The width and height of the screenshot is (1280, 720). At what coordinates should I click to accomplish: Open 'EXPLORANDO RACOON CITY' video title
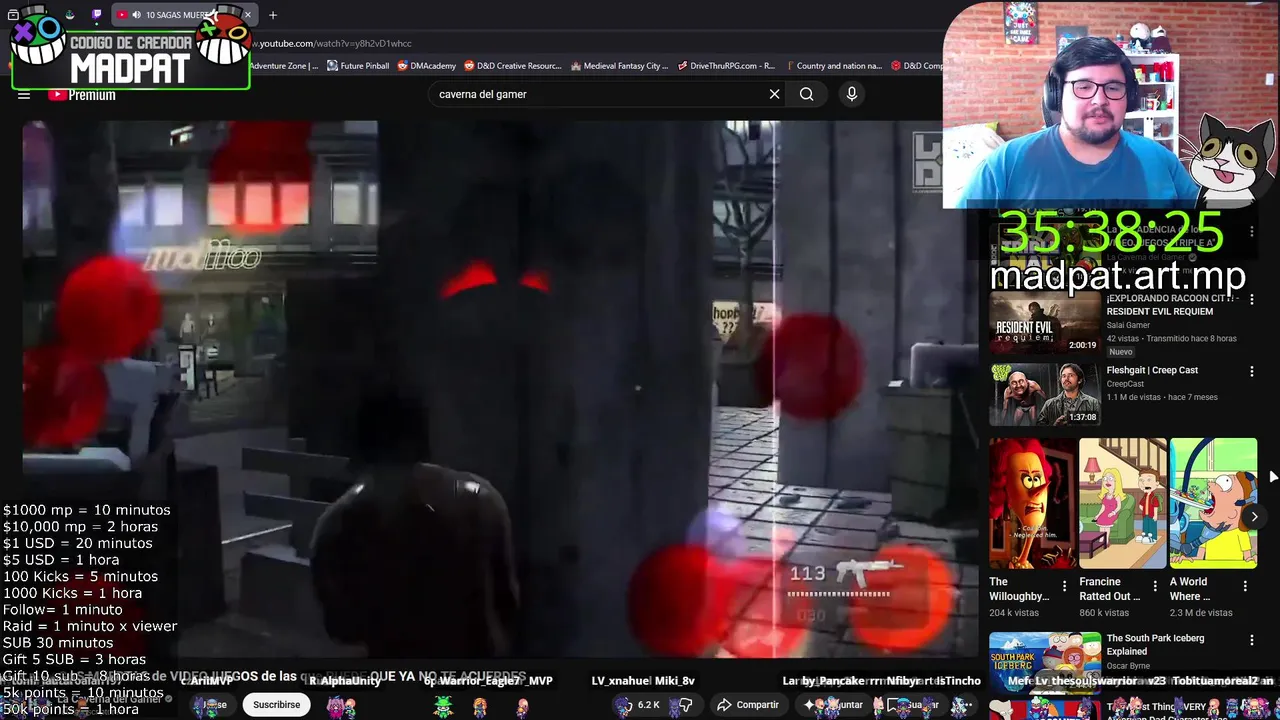click(1174, 304)
